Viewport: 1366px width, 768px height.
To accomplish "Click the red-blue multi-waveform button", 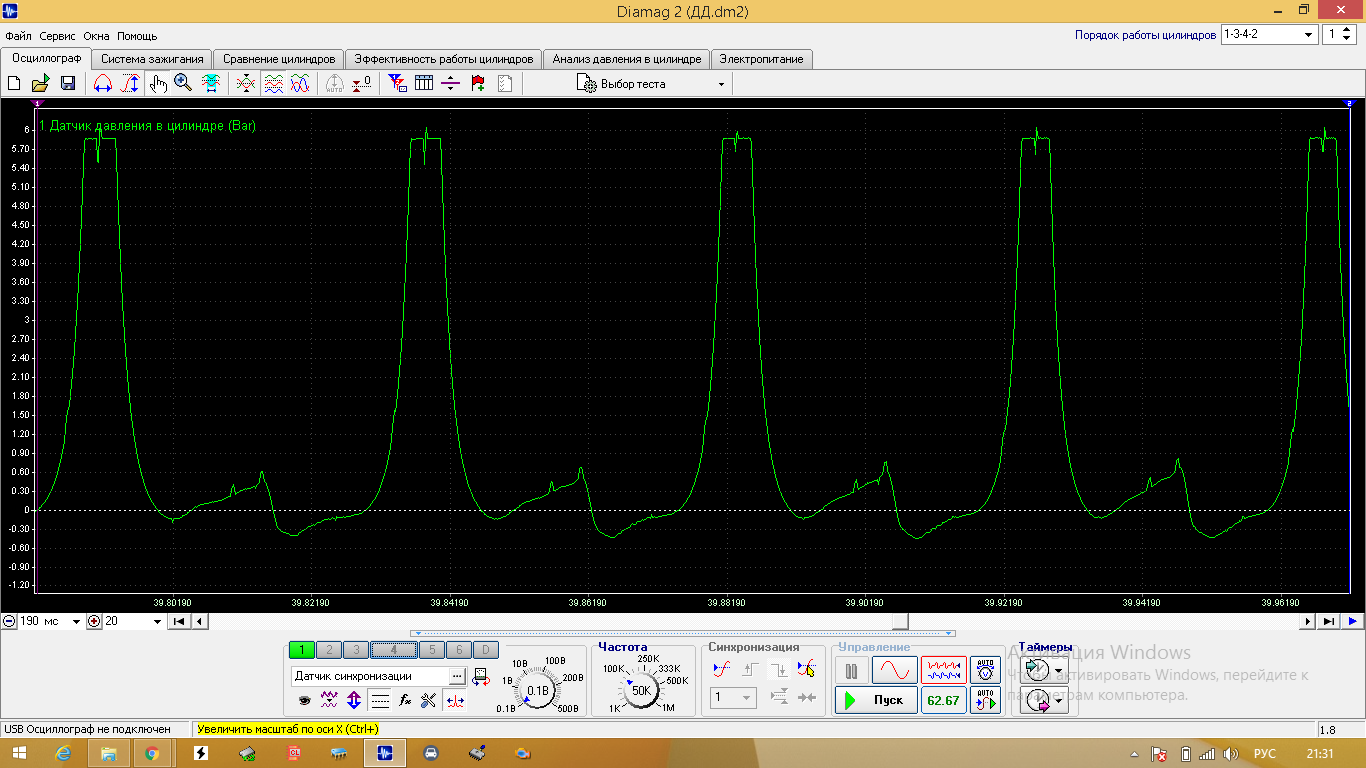I will click(x=944, y=671).
